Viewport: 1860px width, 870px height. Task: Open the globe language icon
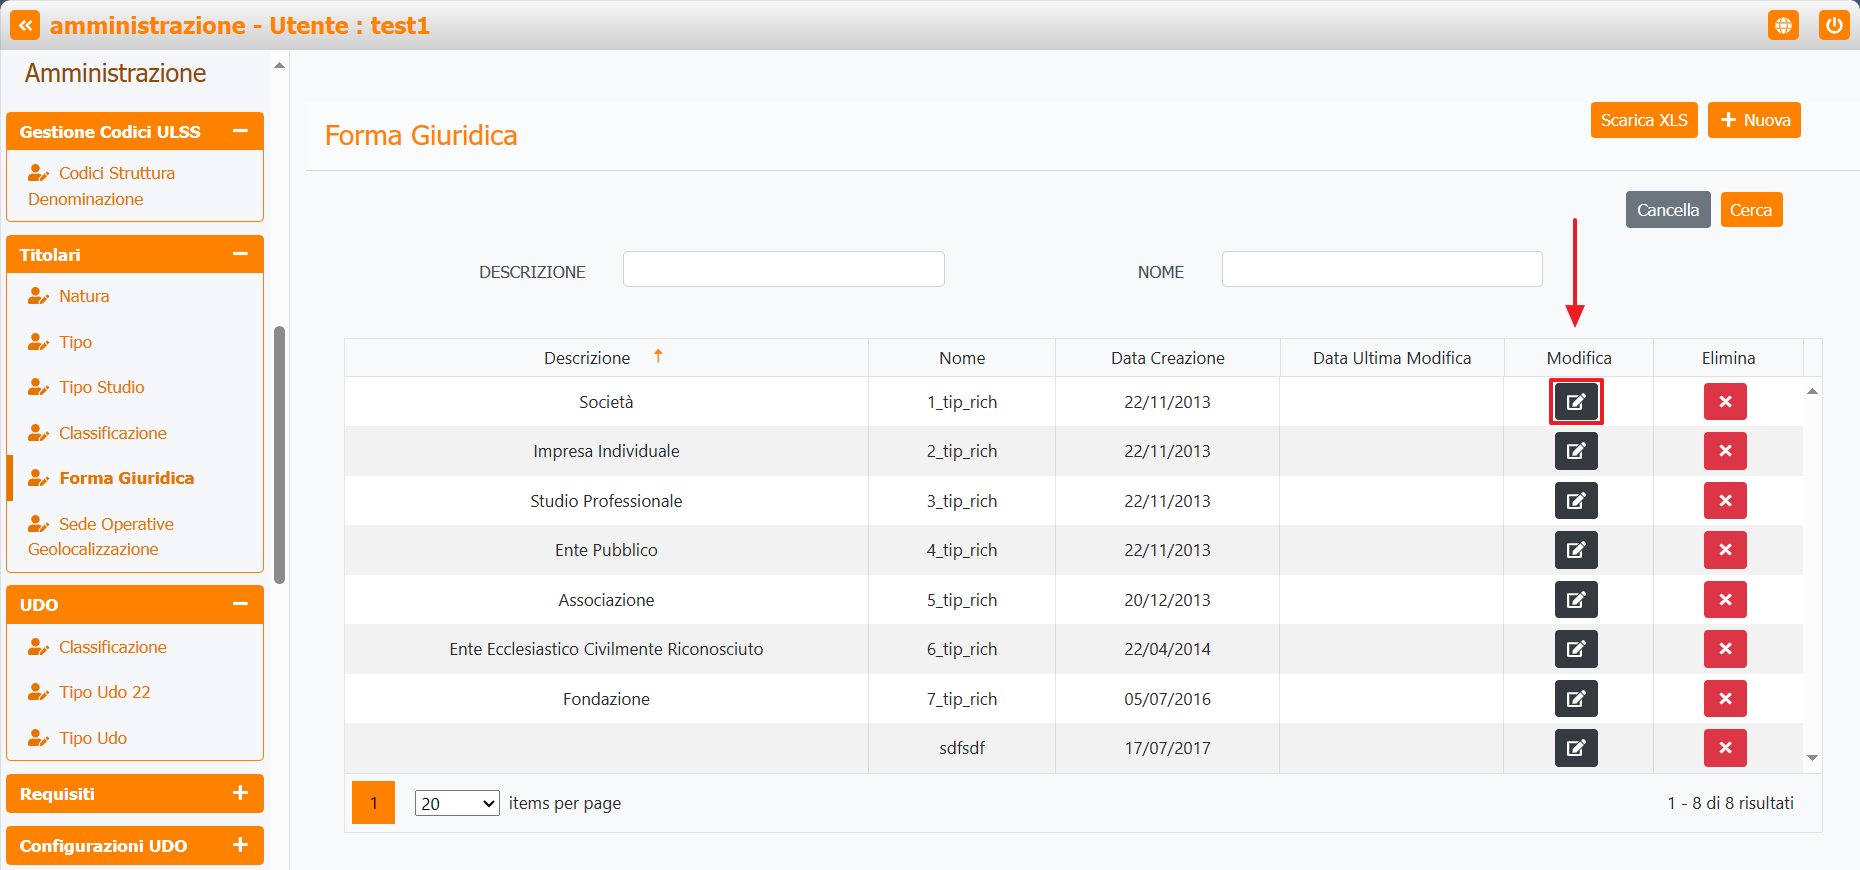(1783, 25)
